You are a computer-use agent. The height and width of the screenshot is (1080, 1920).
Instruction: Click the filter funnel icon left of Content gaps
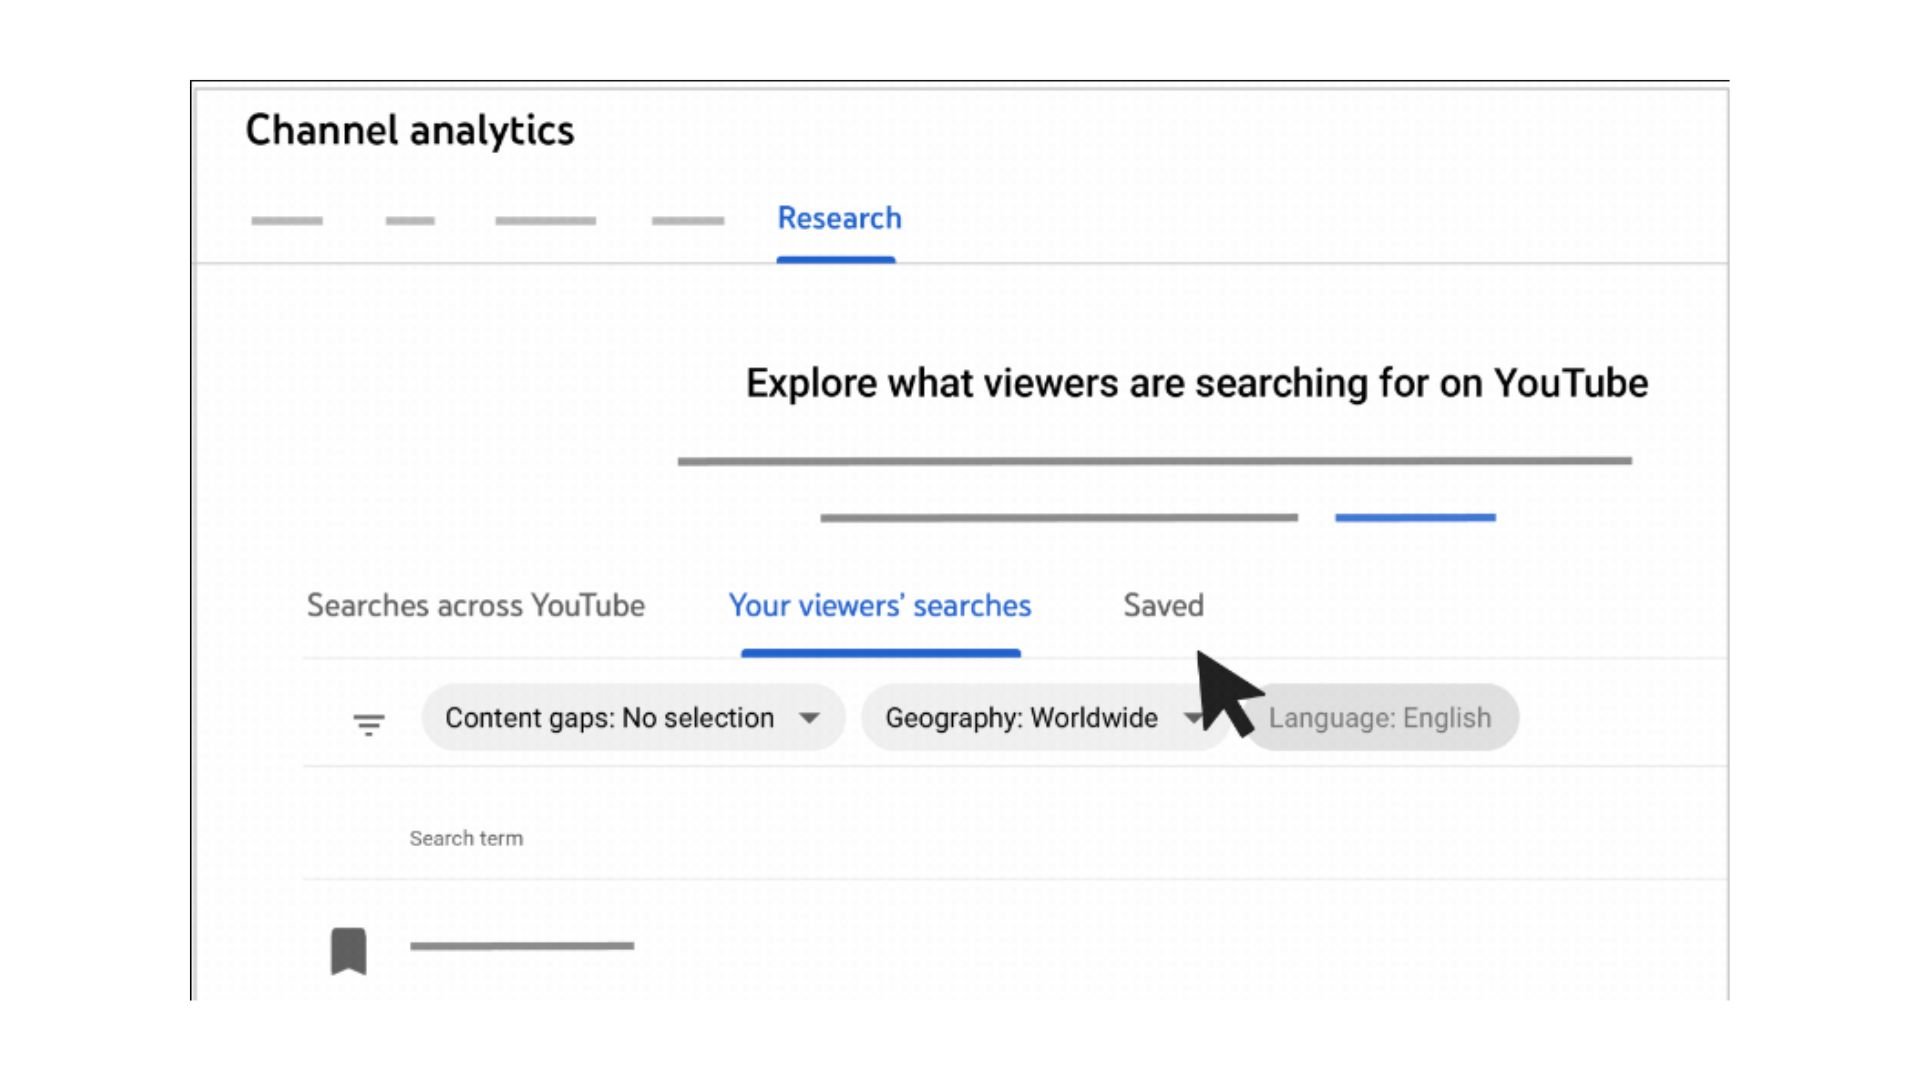tap(368, 724)
